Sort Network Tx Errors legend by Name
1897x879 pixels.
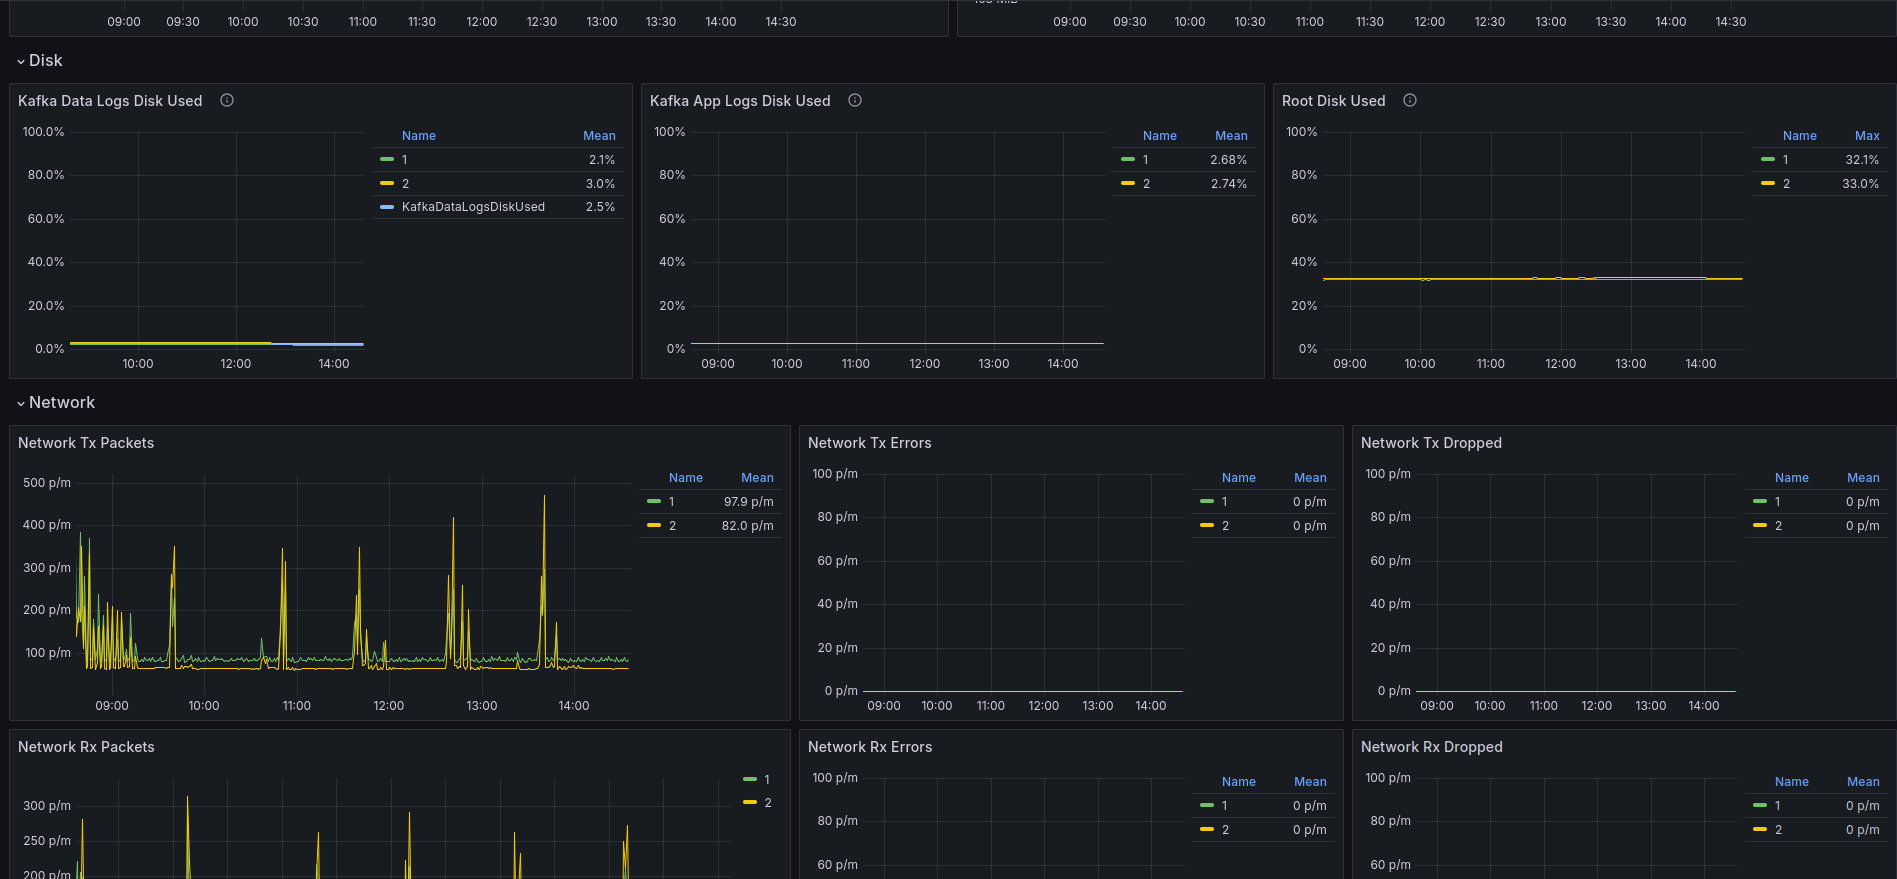1238,478
